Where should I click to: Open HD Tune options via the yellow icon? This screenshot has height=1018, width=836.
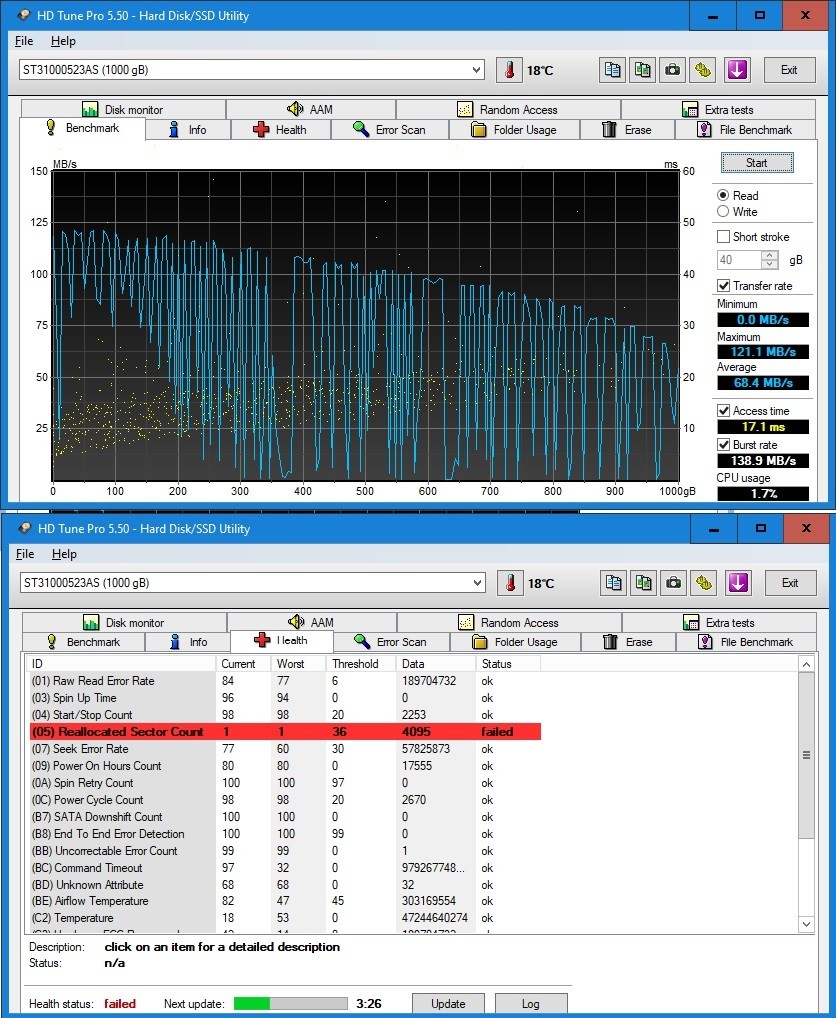click(702, 70)
